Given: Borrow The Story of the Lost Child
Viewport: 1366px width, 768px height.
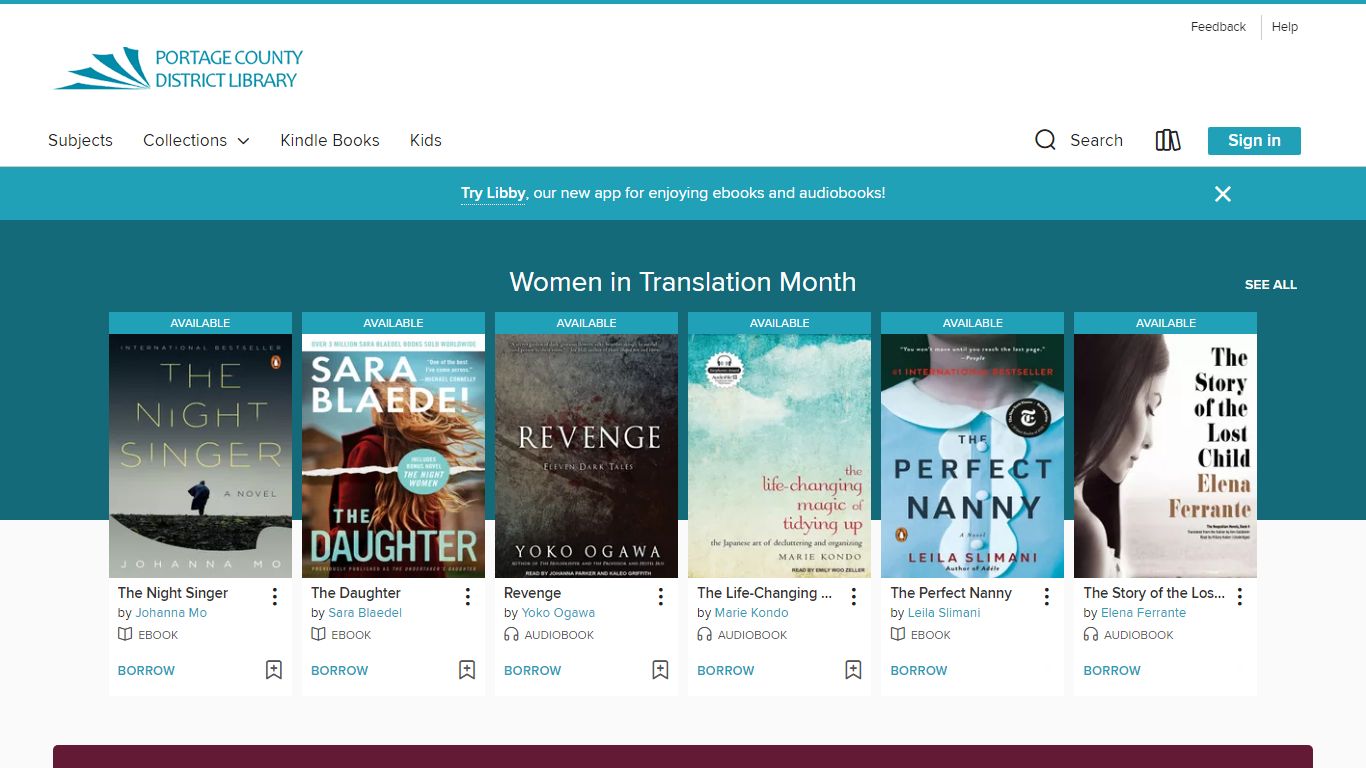Looking at the screenshot, I should 1111,671.
